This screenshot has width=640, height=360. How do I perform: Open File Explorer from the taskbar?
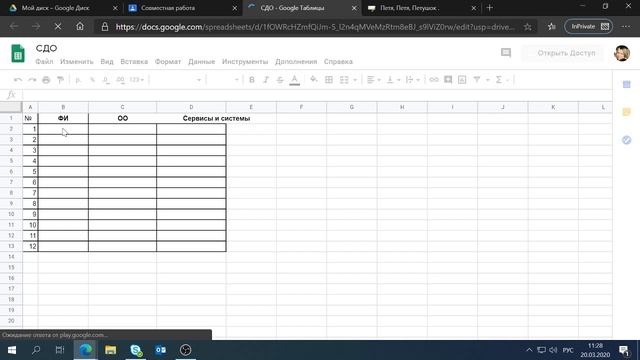[x=110, y=350]
